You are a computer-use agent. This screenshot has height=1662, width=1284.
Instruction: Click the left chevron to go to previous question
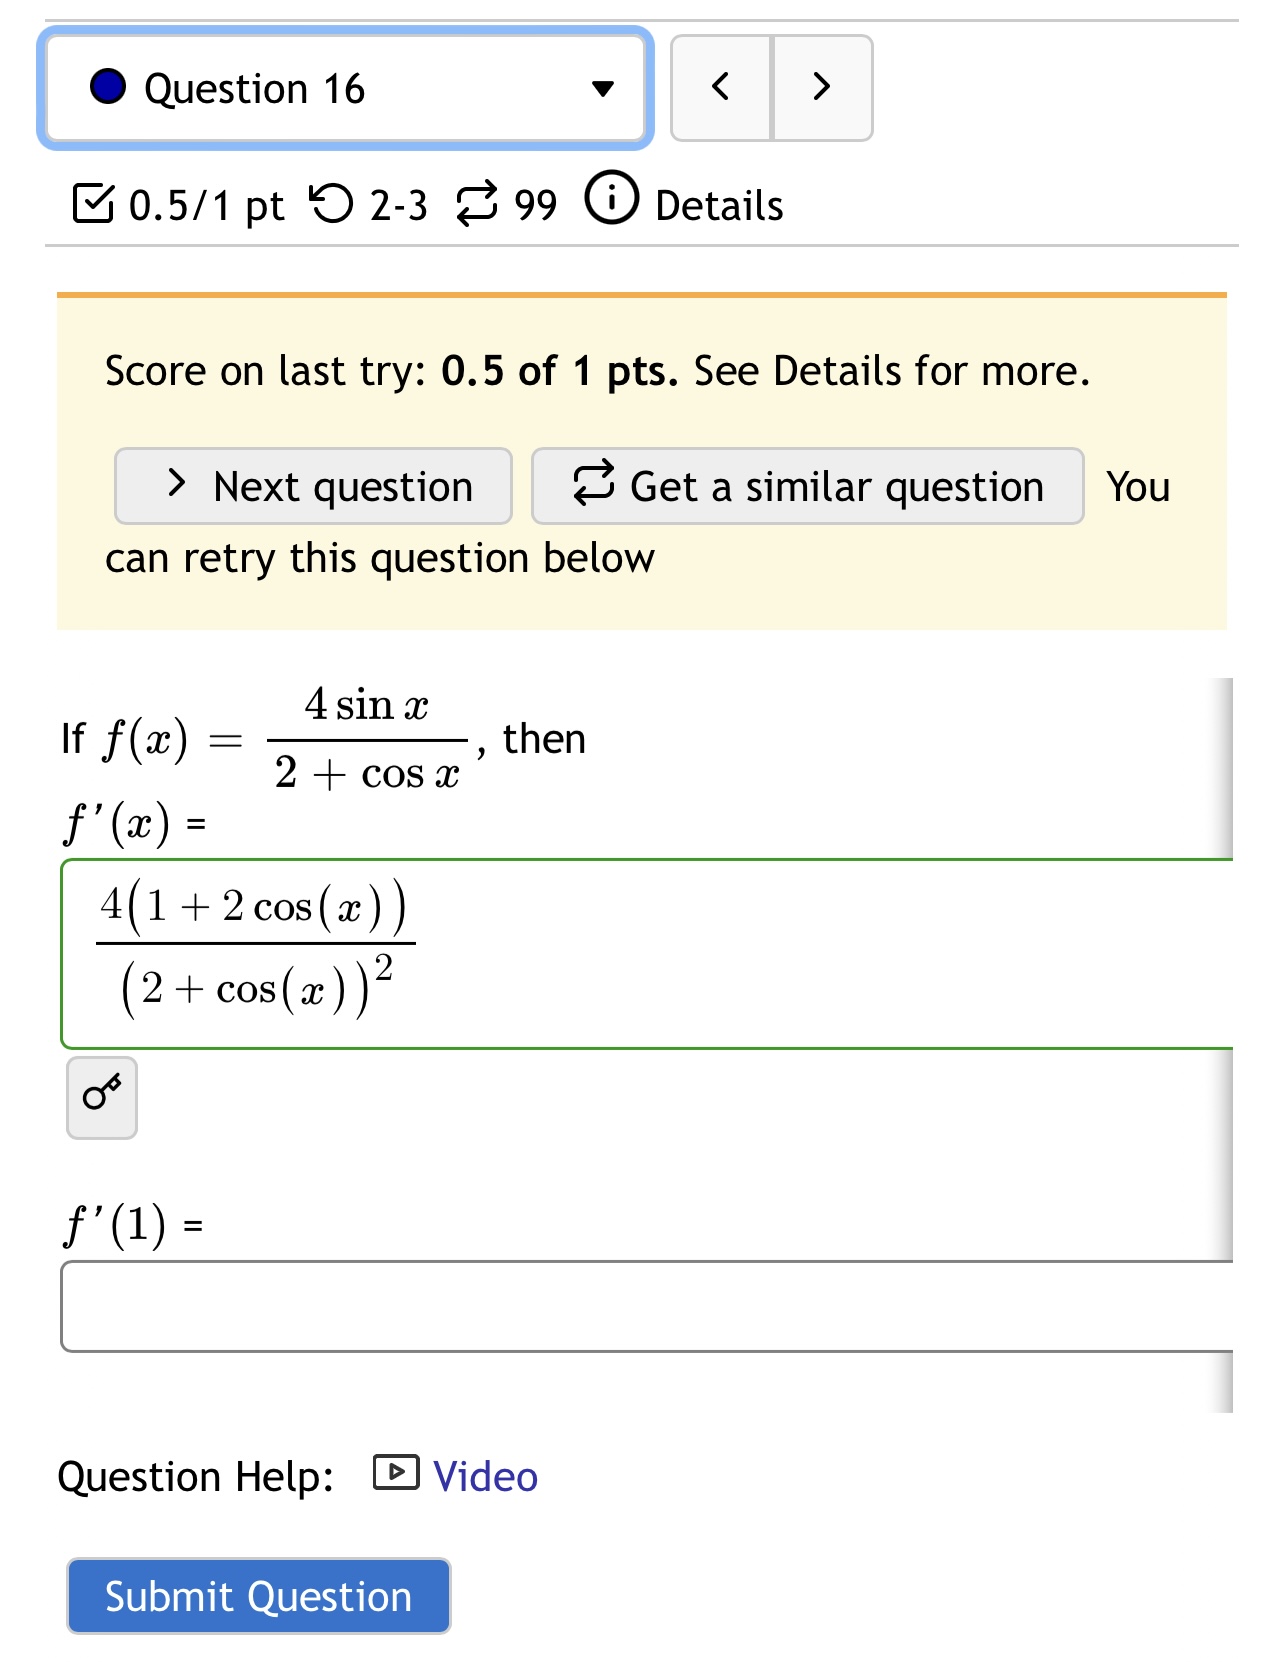(x=722, y=88)
